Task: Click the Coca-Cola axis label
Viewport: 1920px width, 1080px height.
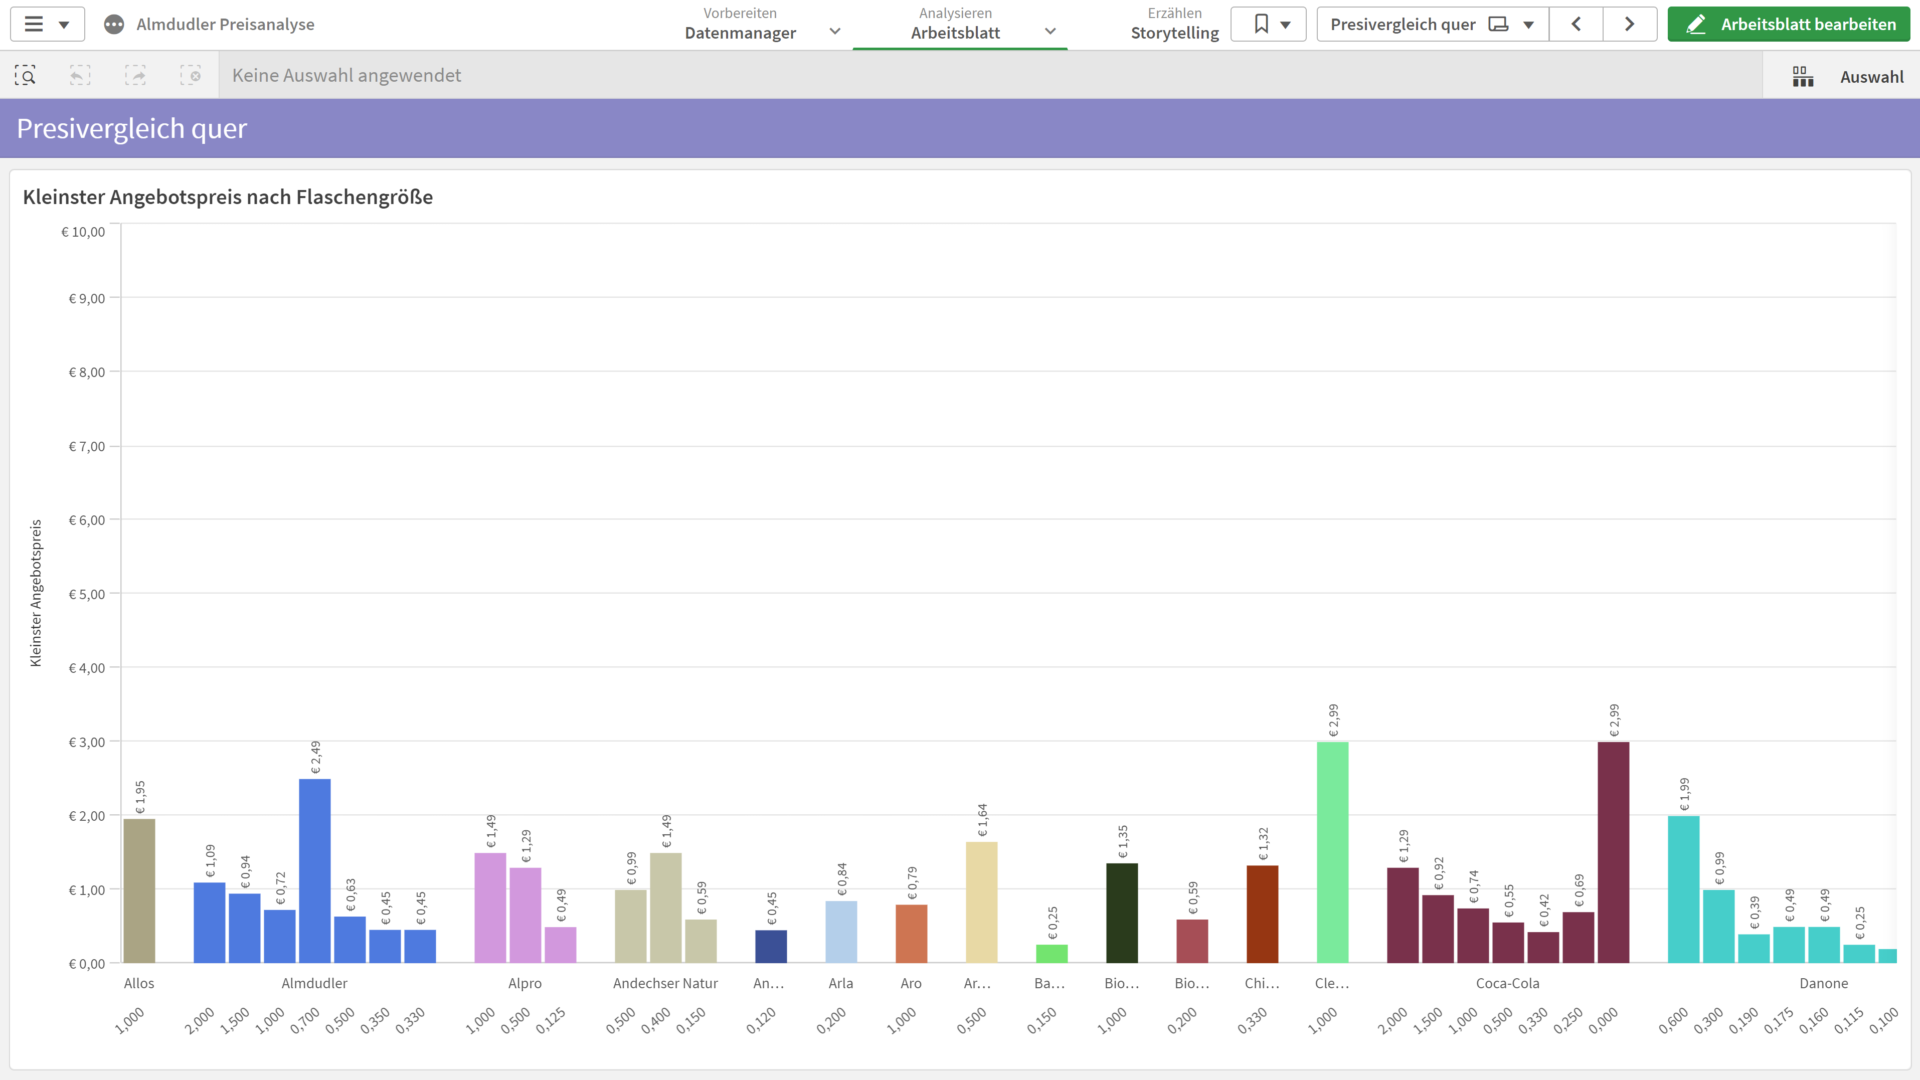Action: [1507, 983]
